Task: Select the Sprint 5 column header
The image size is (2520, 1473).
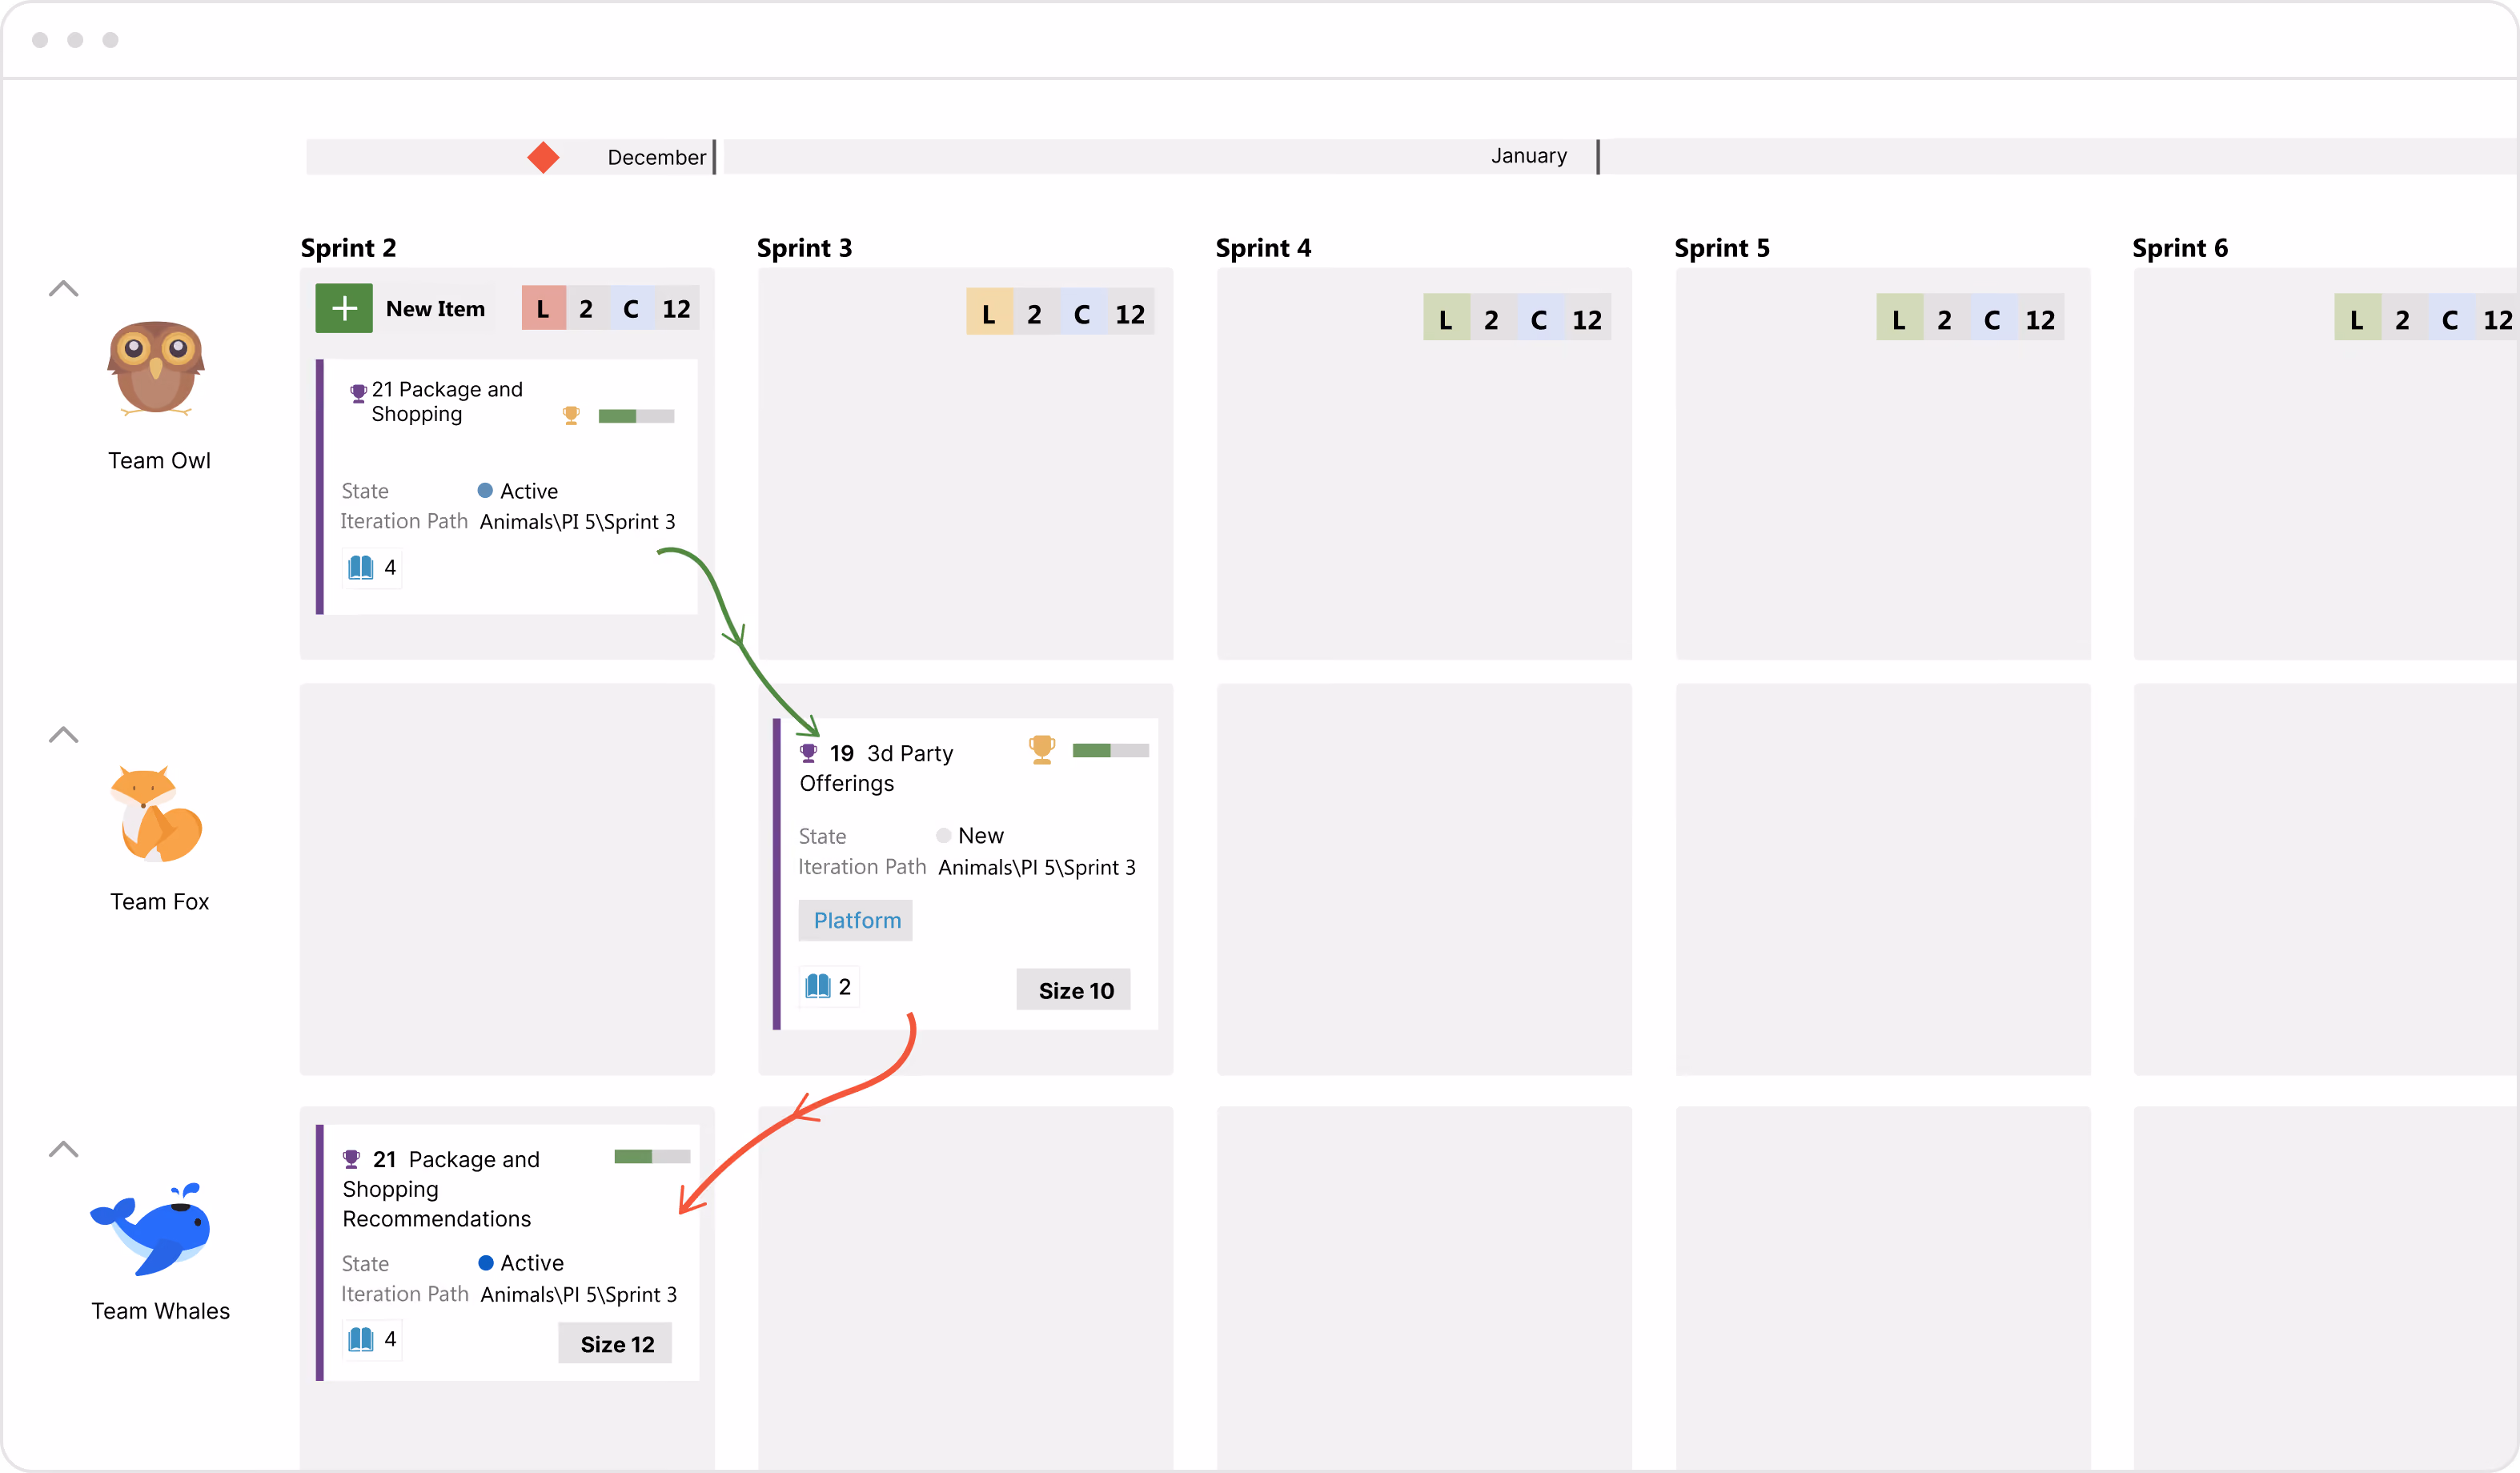Action: [1722, 248]
